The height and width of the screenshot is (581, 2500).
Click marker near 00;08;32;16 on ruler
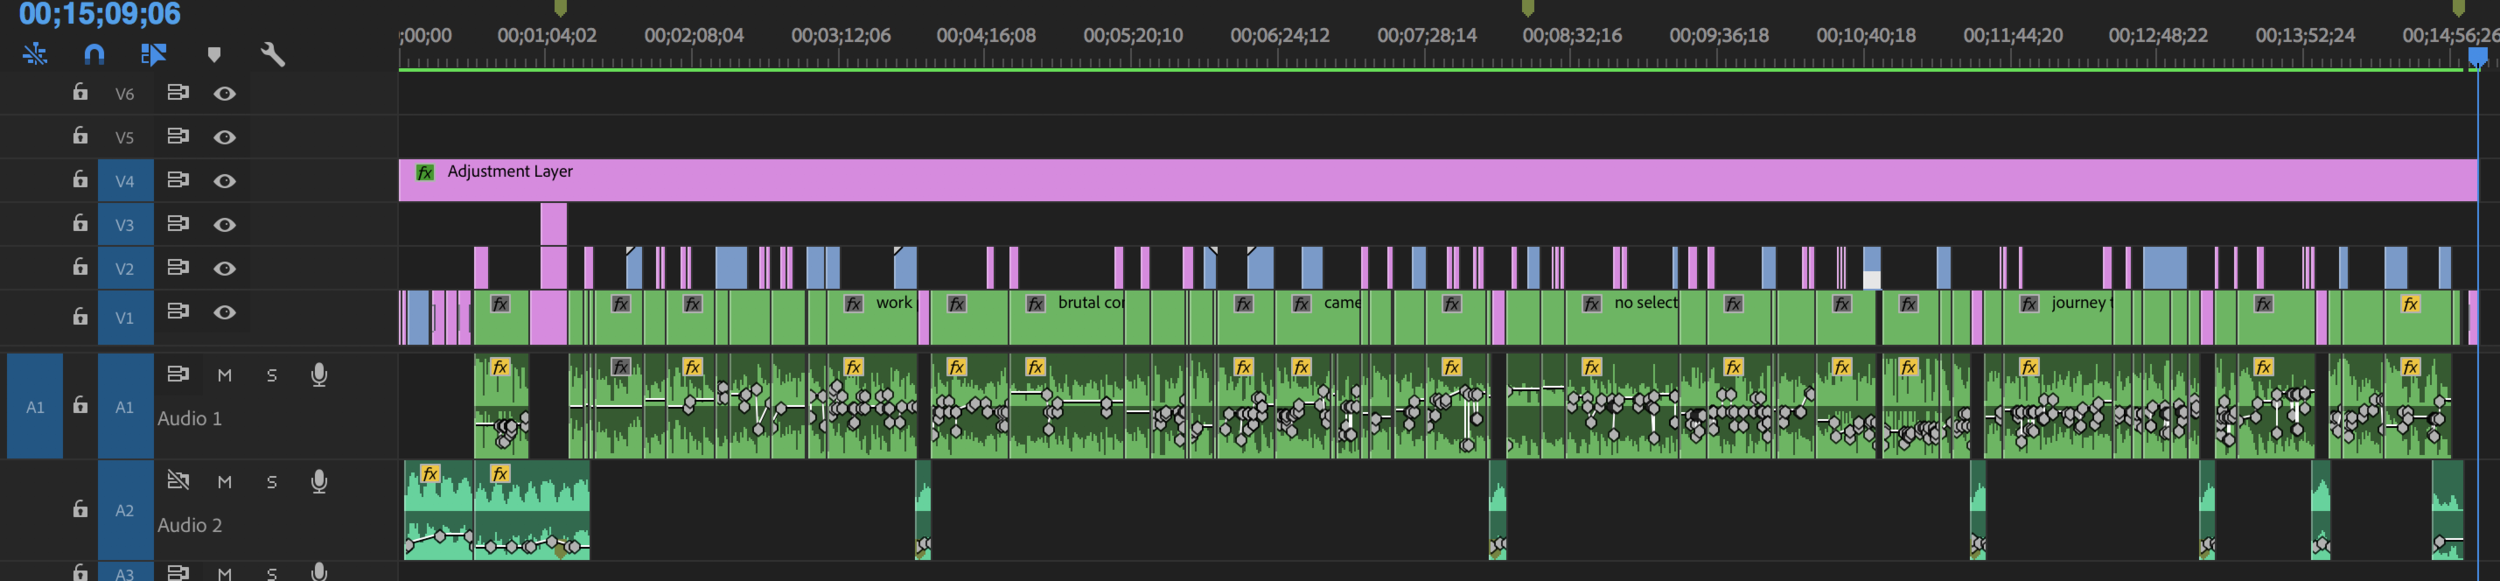click(1528, 8)
